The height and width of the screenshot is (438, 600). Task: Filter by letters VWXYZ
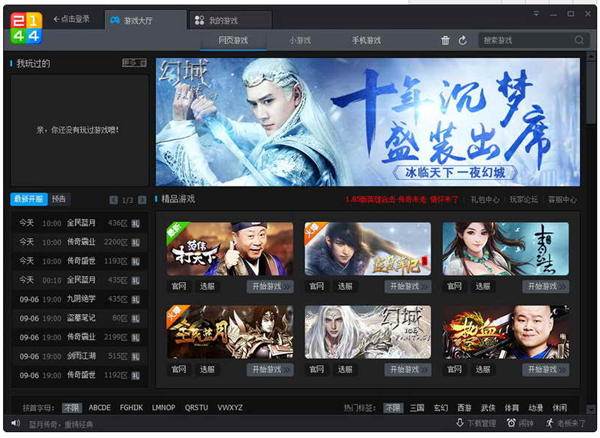pos(230,408)
